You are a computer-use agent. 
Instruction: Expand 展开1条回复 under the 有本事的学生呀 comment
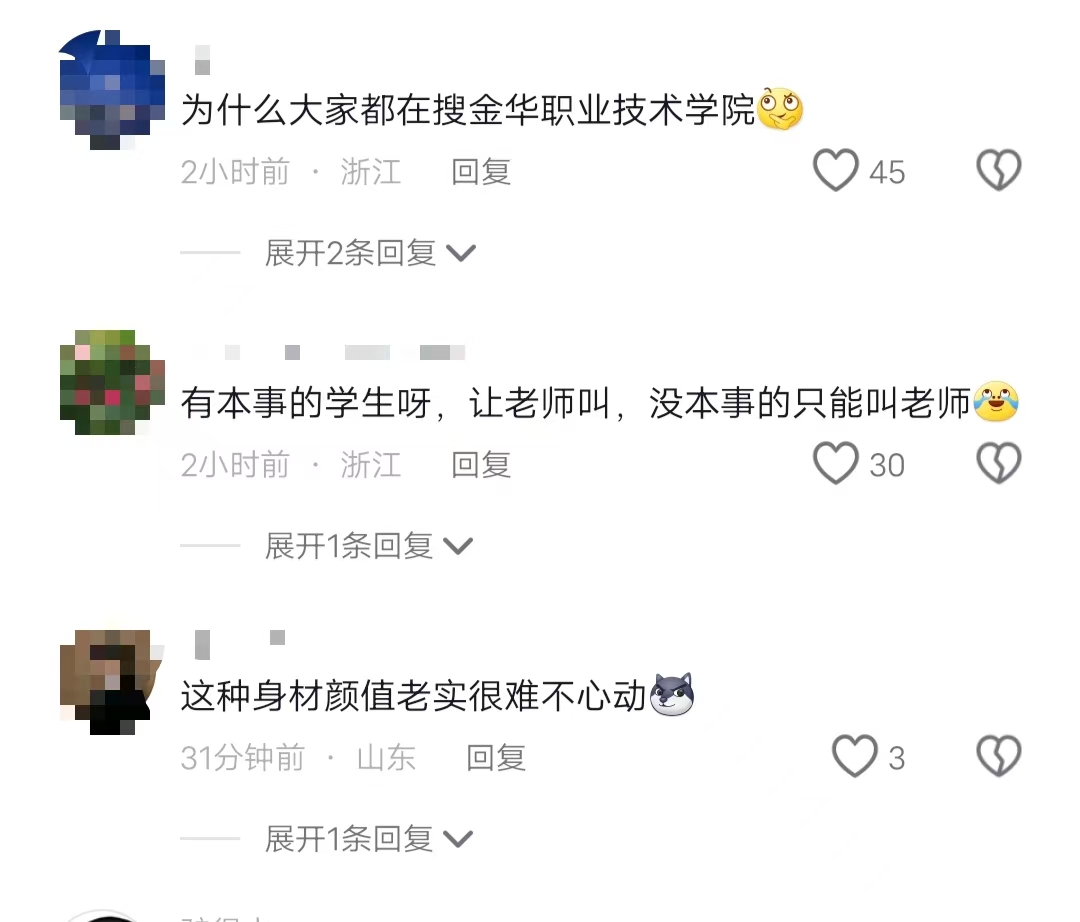point(368,546)
